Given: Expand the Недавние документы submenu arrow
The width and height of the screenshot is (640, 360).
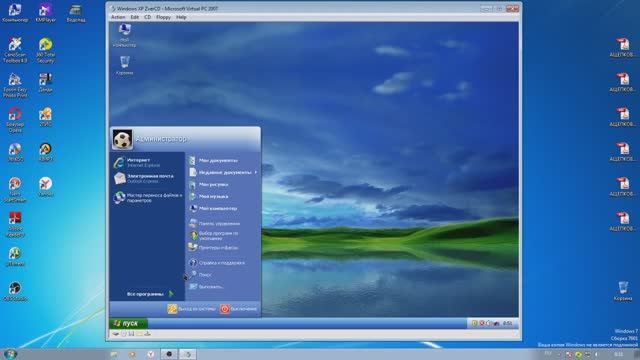Looking at the screenshot, I should click(x=256, y=173).
